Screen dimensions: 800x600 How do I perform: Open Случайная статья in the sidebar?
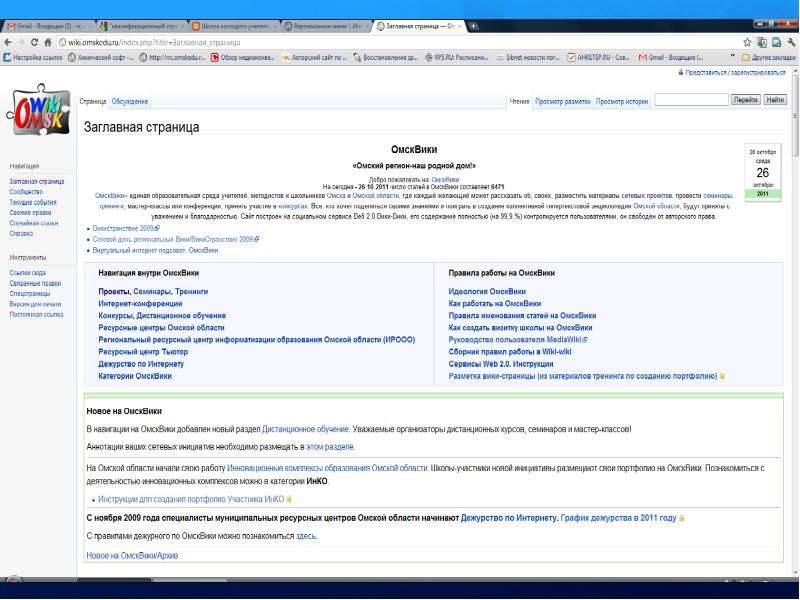(x=34, y=223)
